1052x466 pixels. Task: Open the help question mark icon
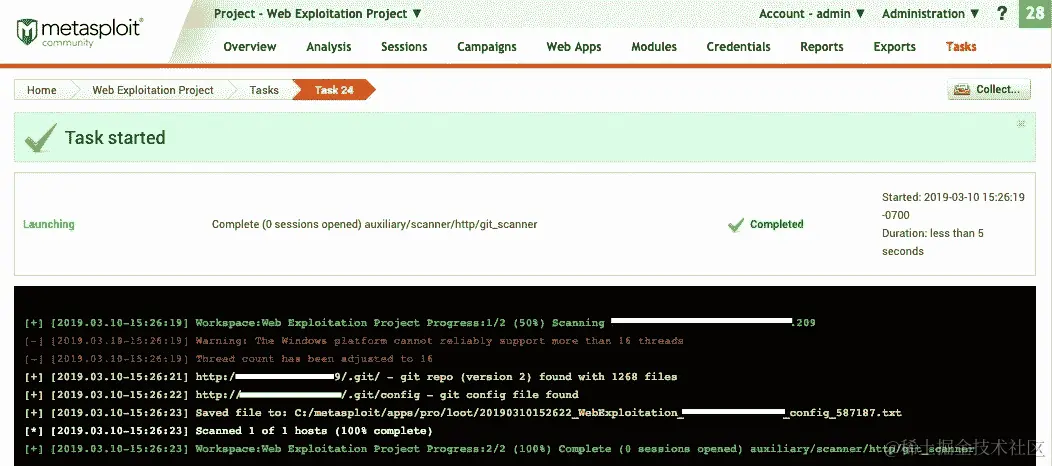click(1002, 13)
